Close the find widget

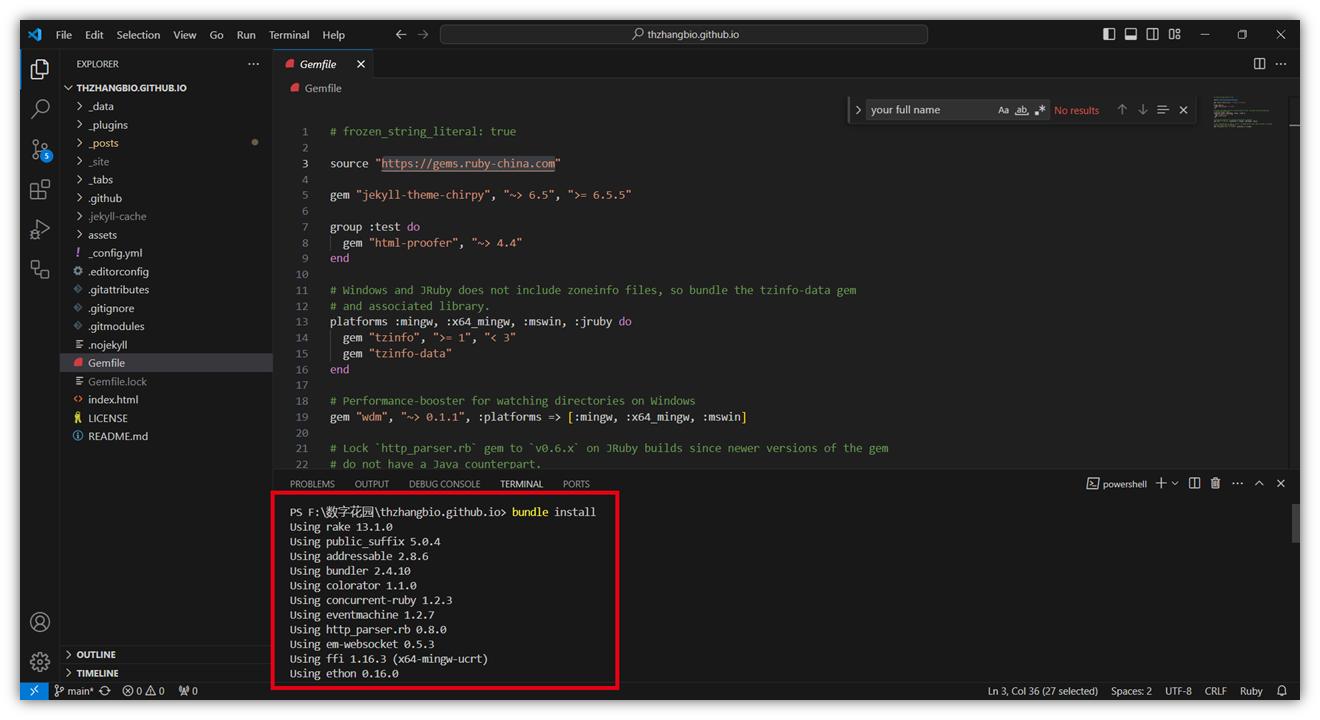[1184, 110]
